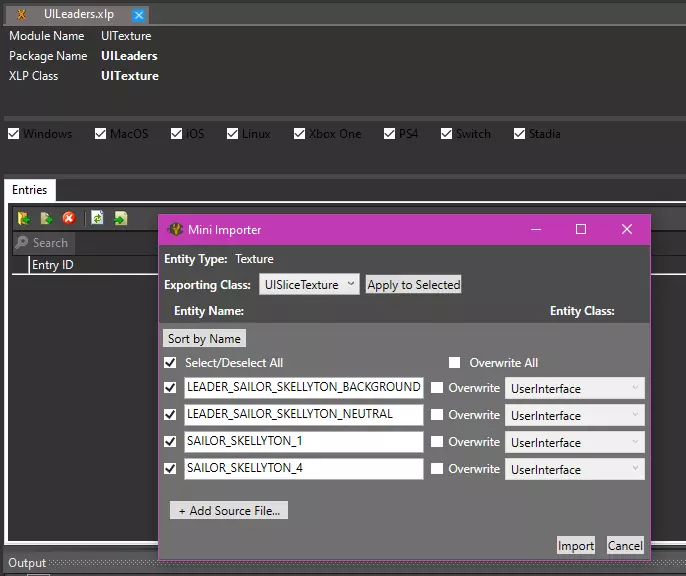
Task: Switch to the Entries tab
Action: 29,190
